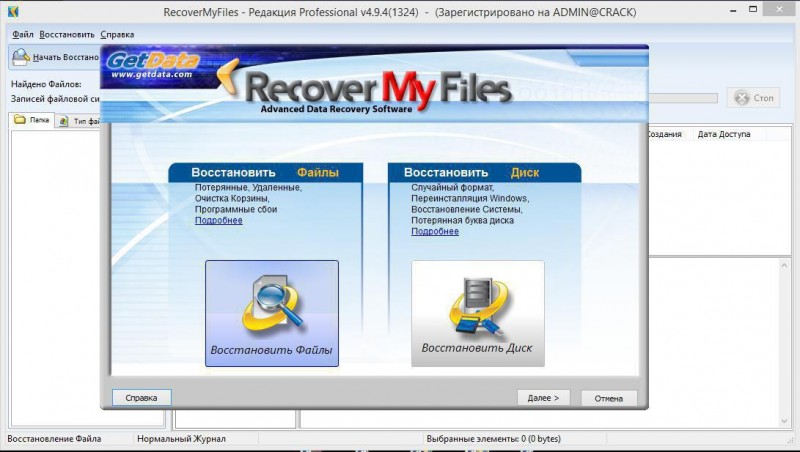Viewport: 800px width, 452px height.
Task: Maximize the RecoverMyFiles window
Action: tap(753, 9)
